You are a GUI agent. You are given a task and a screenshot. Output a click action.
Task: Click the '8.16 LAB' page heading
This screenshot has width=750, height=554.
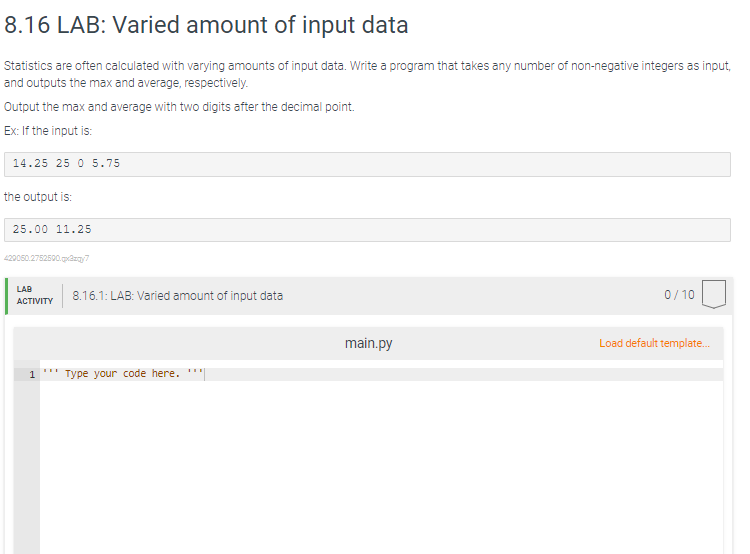click(x=207, y=25)
